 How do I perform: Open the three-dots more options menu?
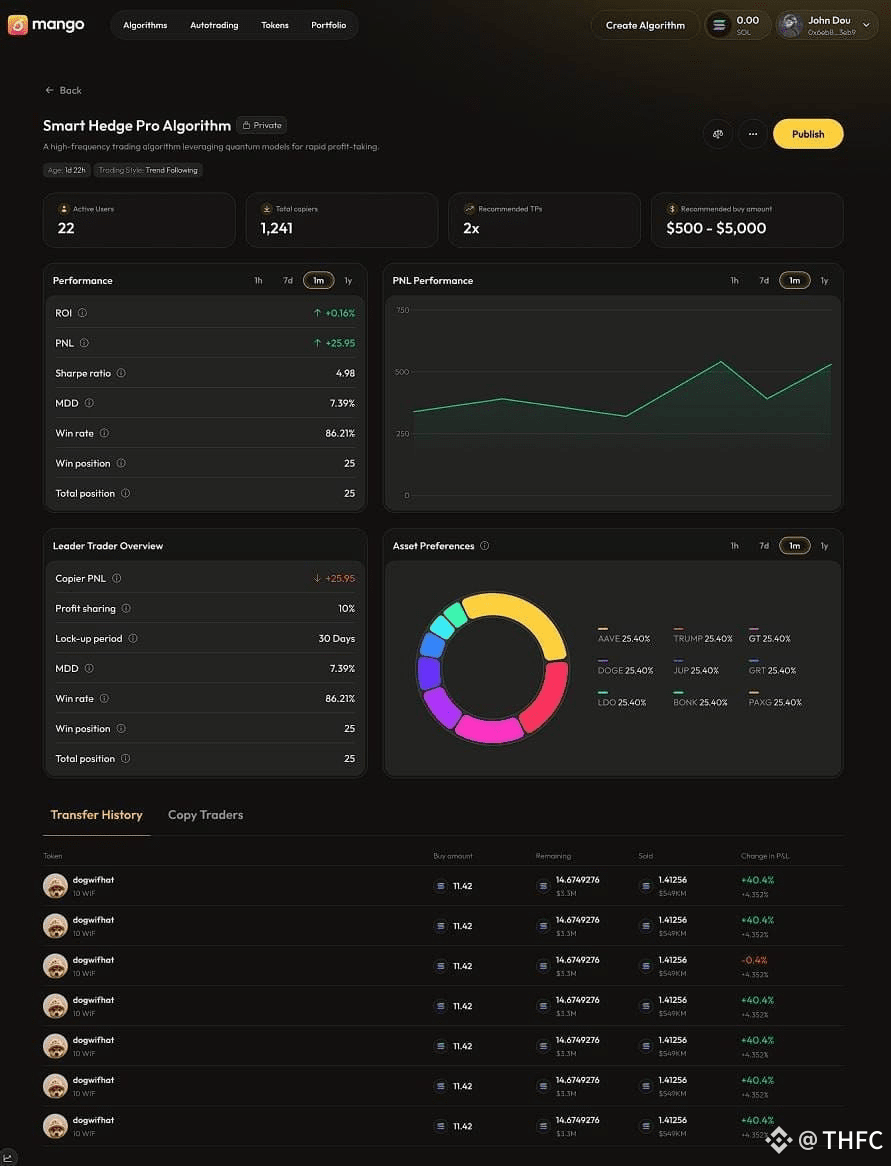pos(753,134)
